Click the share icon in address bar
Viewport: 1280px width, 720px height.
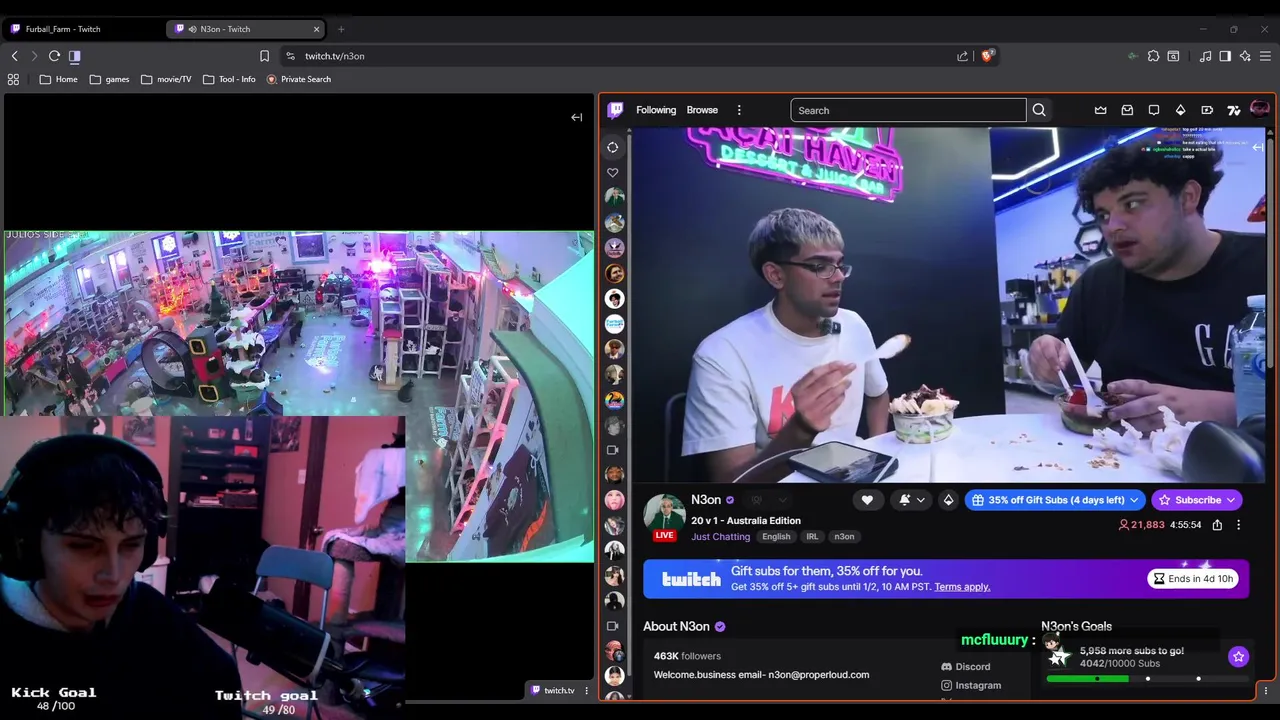962,56
